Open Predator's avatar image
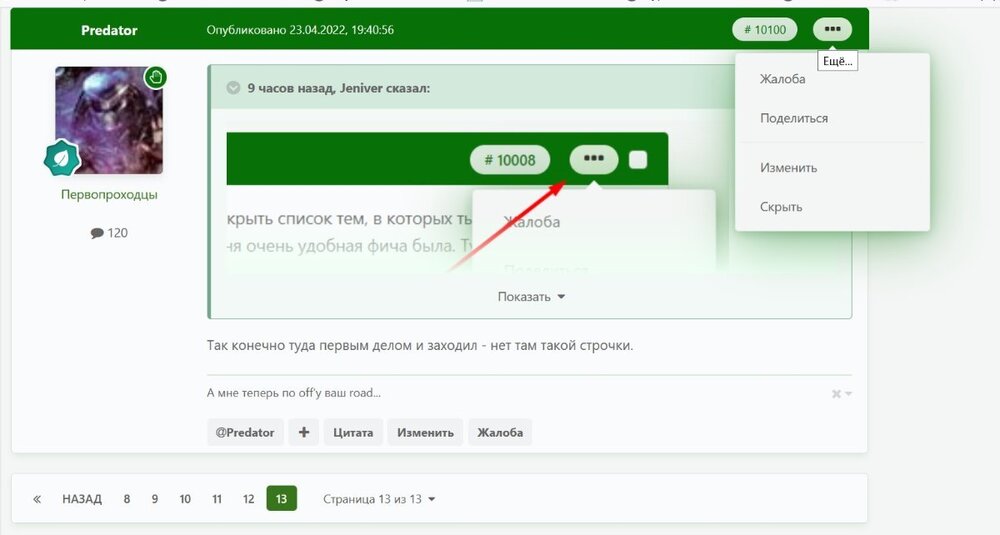This screenshot has width=1000, height=535. [x=109, y=120]
